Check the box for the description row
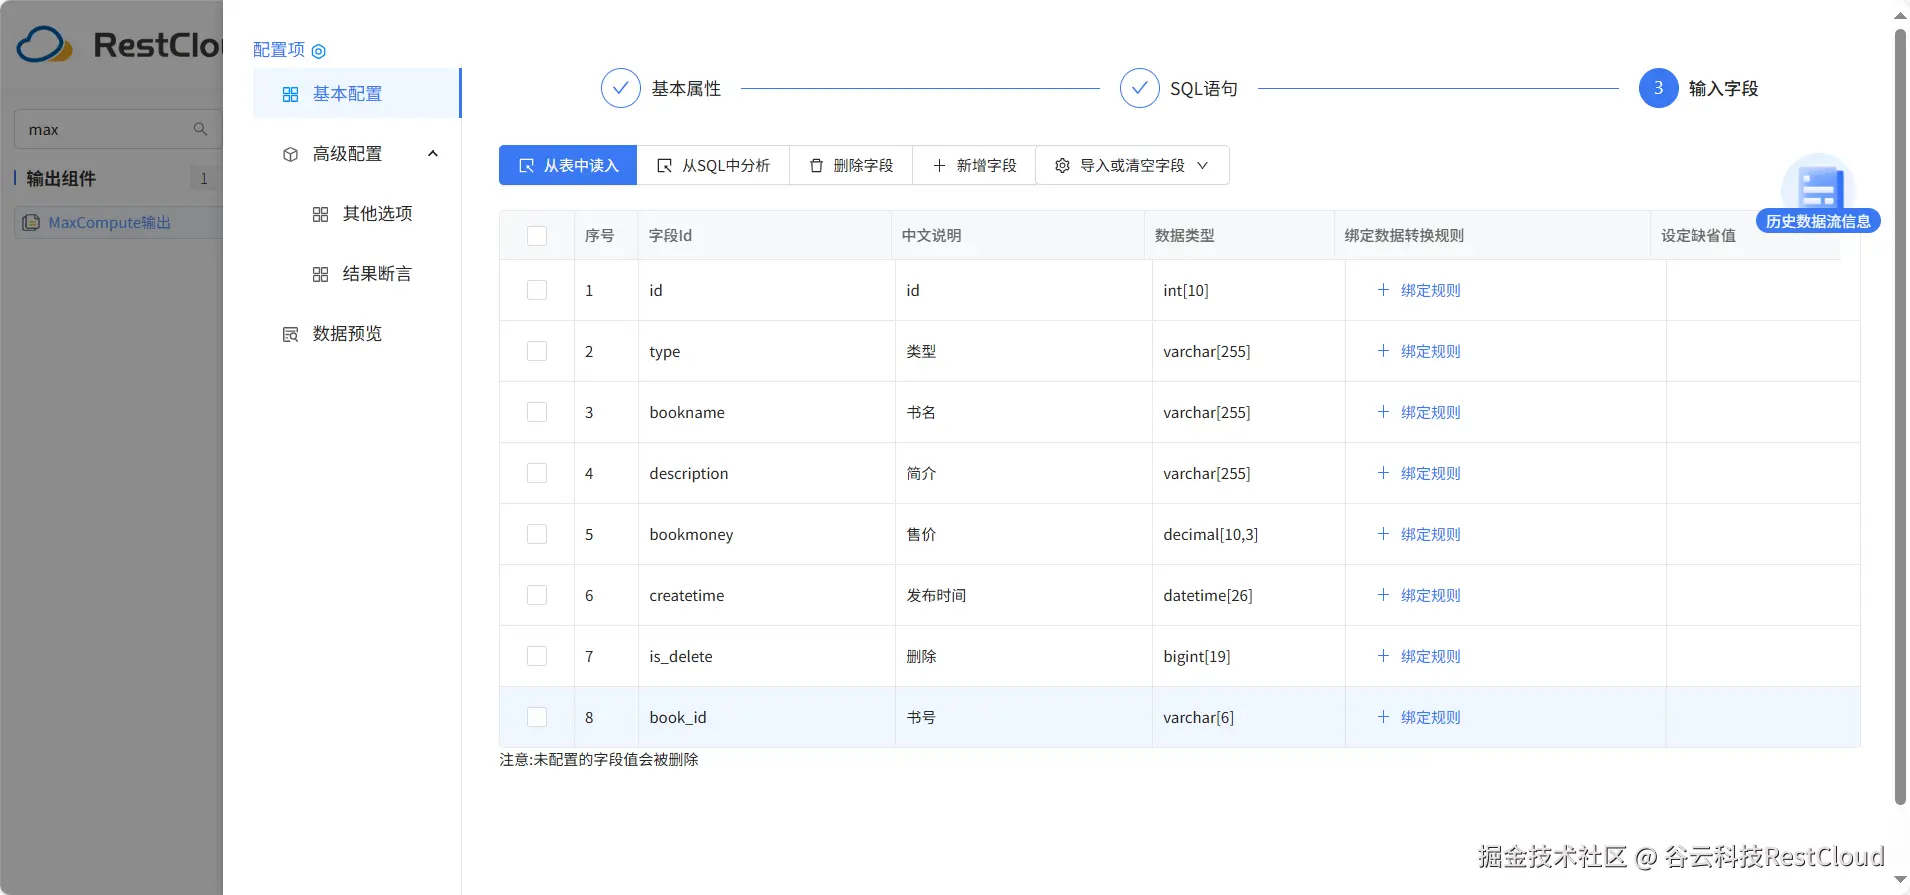 [537, 473]
